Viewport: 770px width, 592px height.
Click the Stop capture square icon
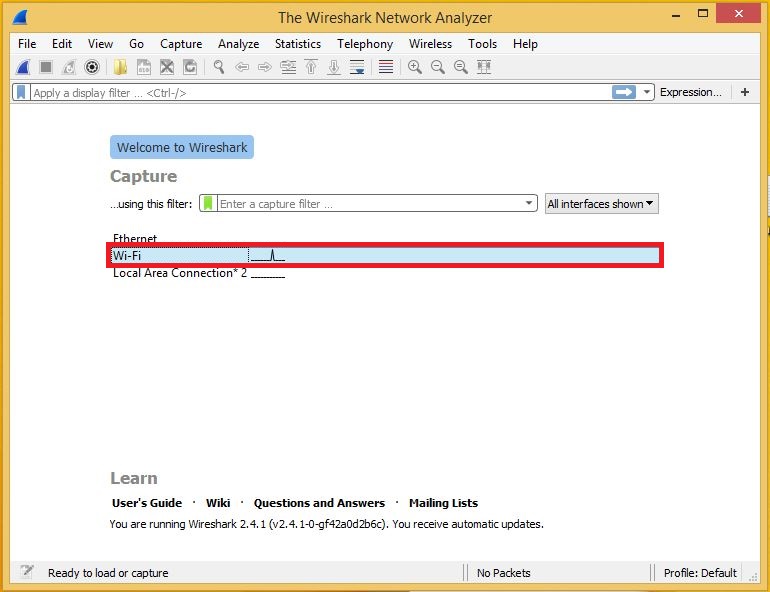click(46, 67)
